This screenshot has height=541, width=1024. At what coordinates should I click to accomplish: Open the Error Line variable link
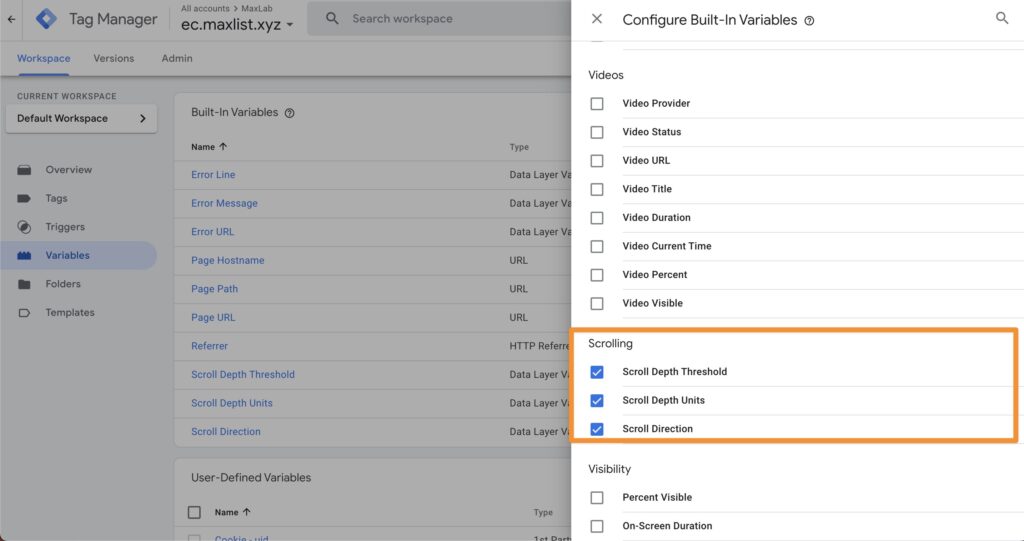(x=213, y=175)
